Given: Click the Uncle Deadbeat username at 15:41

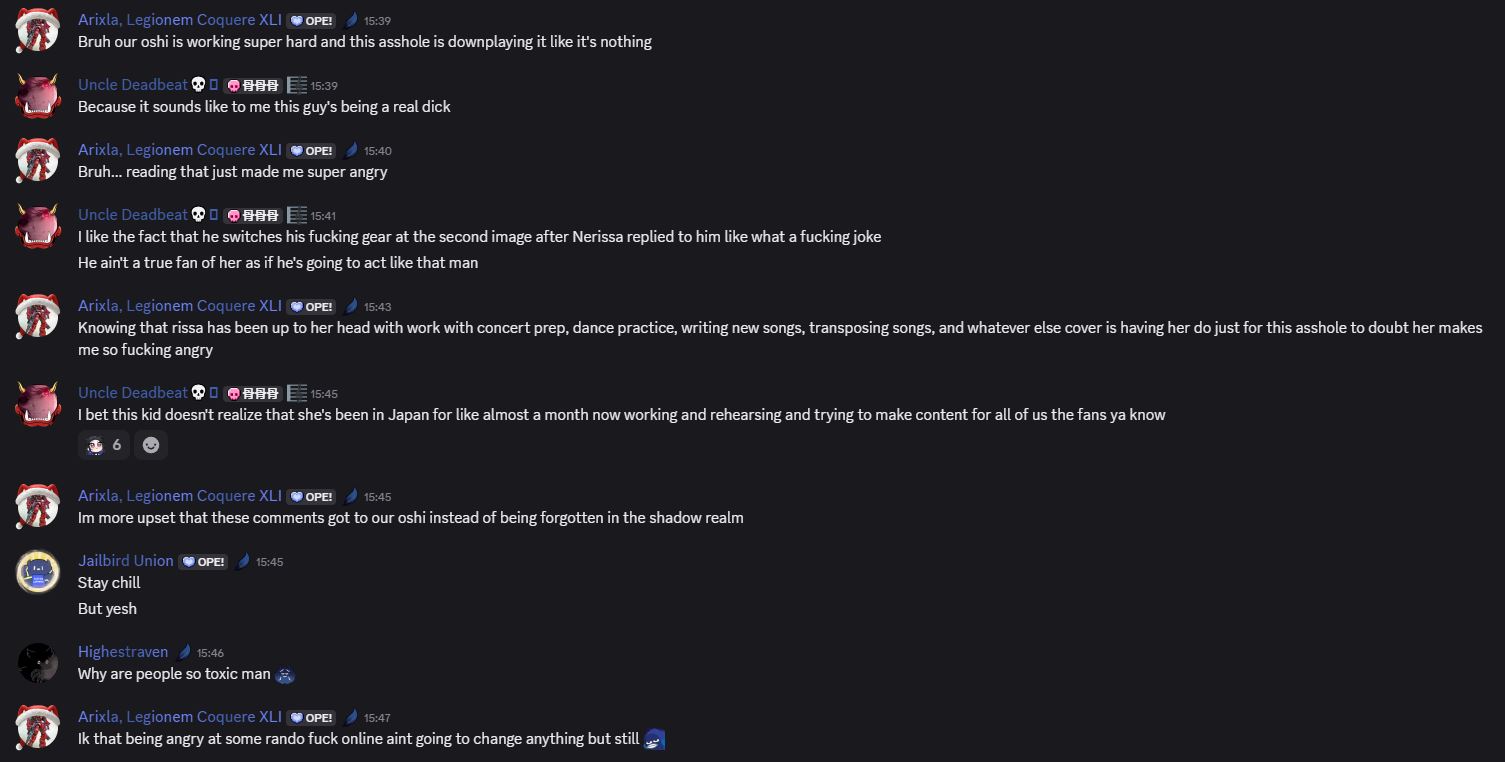Looking at the screenshot, I should pyautogui.click(x=133, y=214).
